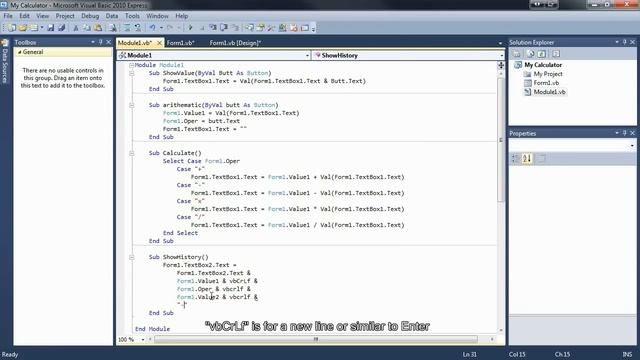Click the Find icon in toolbar
The height and width of the screenshot is (360, 640).
click(113, 28)
